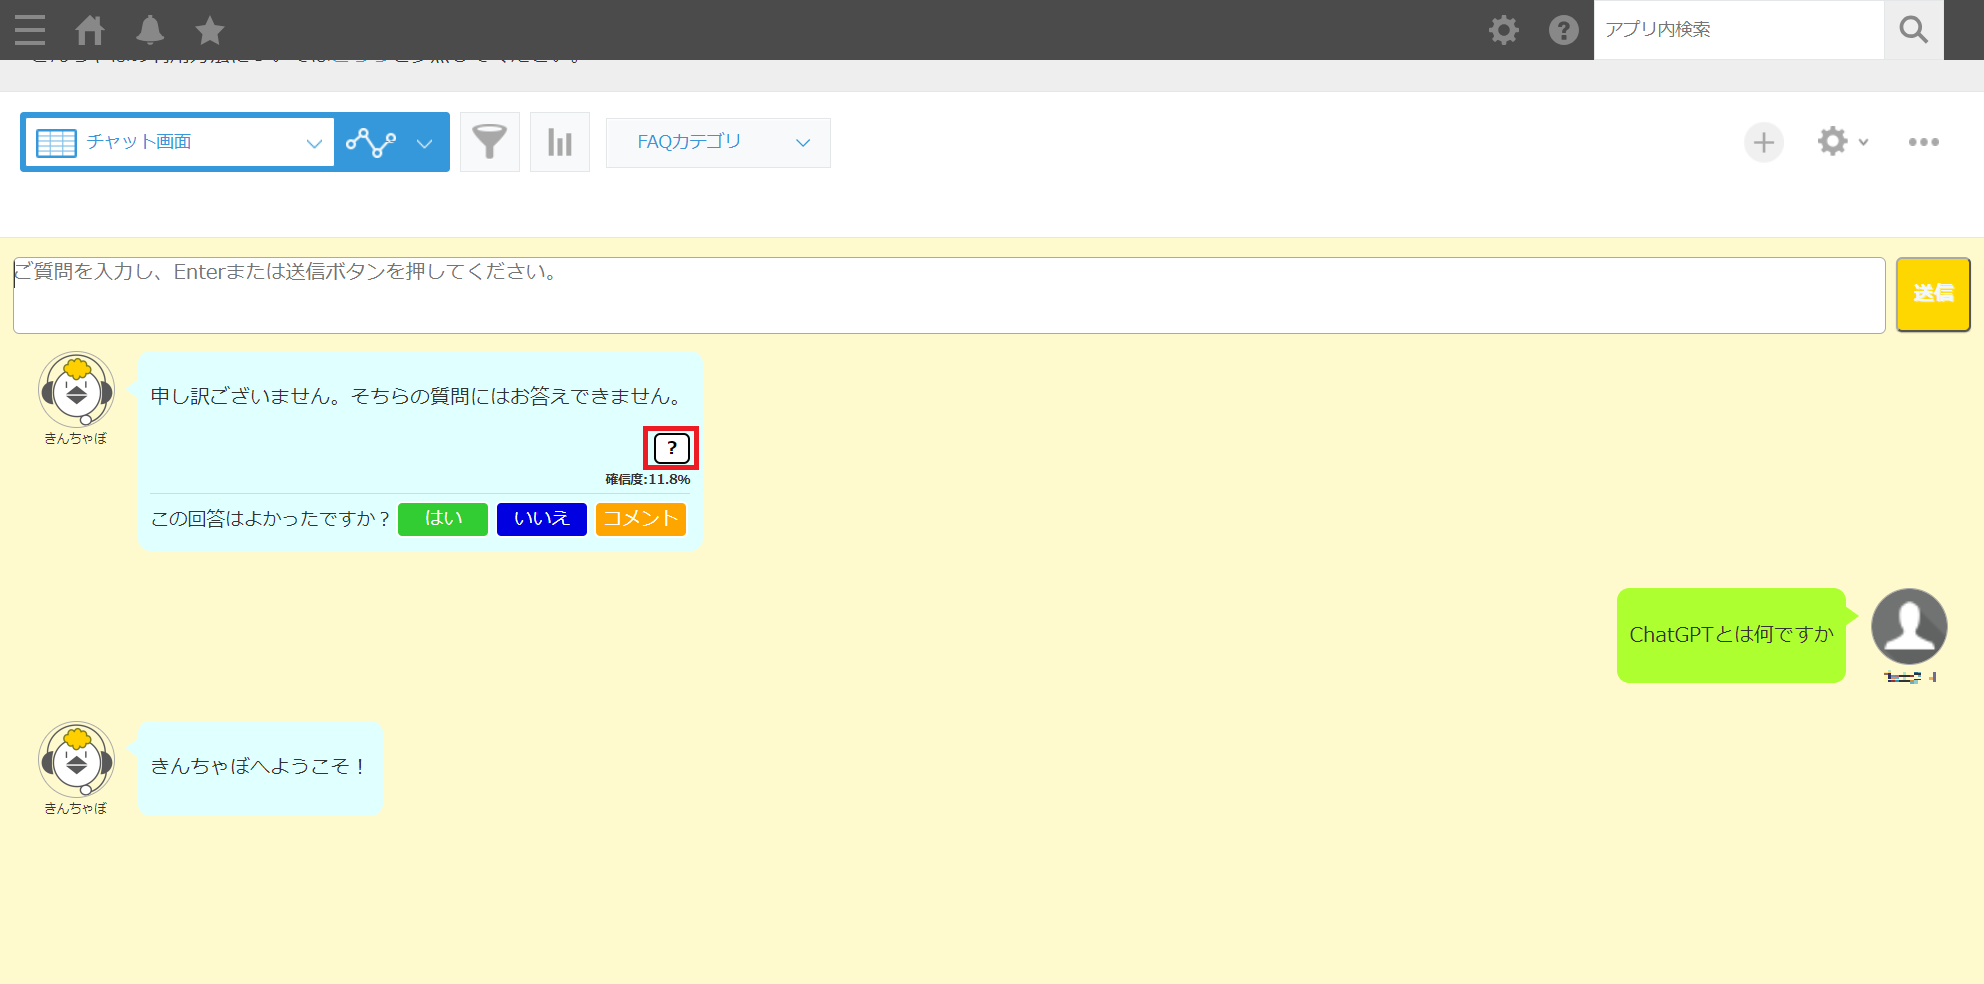The image size is (1984, 984).
Task: Open the hamburger main menu
Action: coord(30,30)
